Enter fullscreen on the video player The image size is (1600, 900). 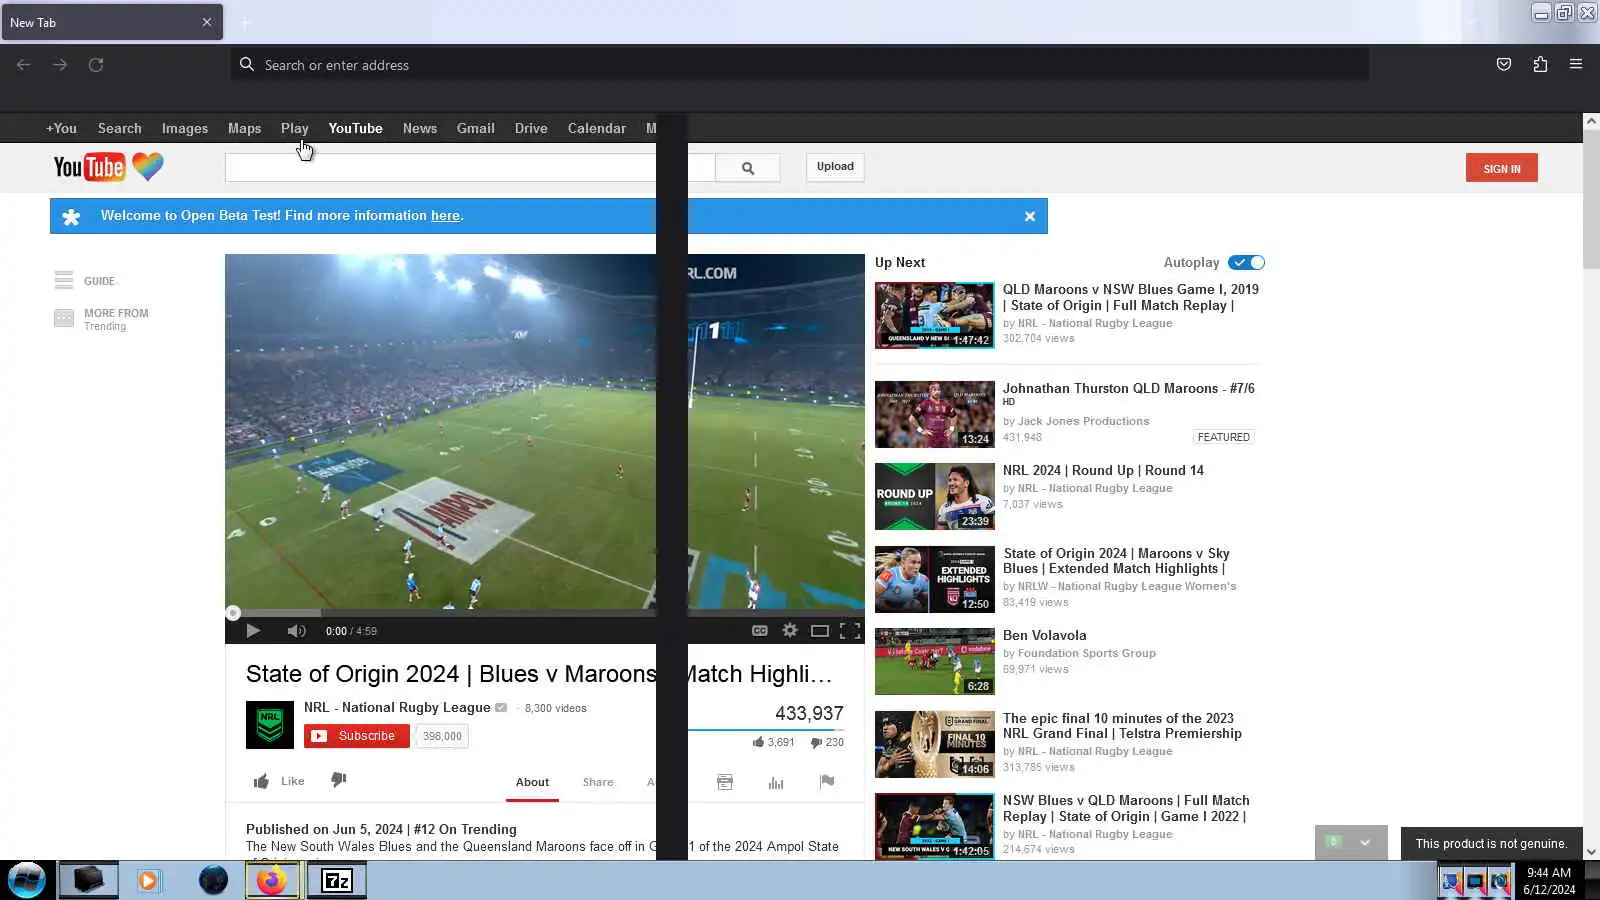850,631
